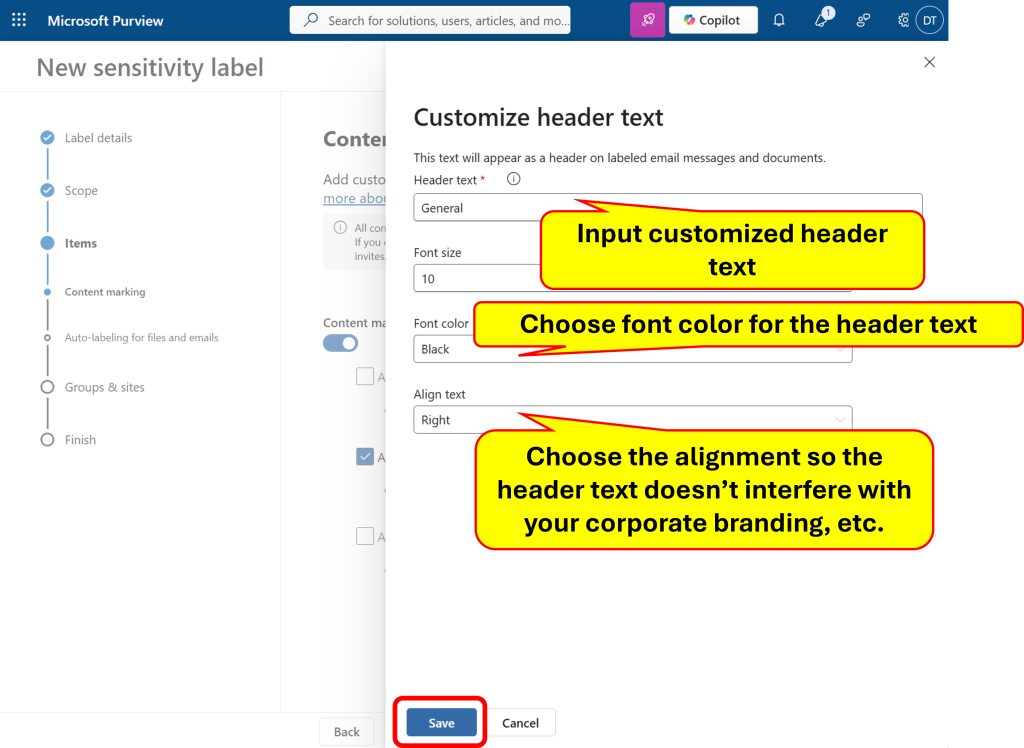Open the Align text dropdown

point(633,419)
